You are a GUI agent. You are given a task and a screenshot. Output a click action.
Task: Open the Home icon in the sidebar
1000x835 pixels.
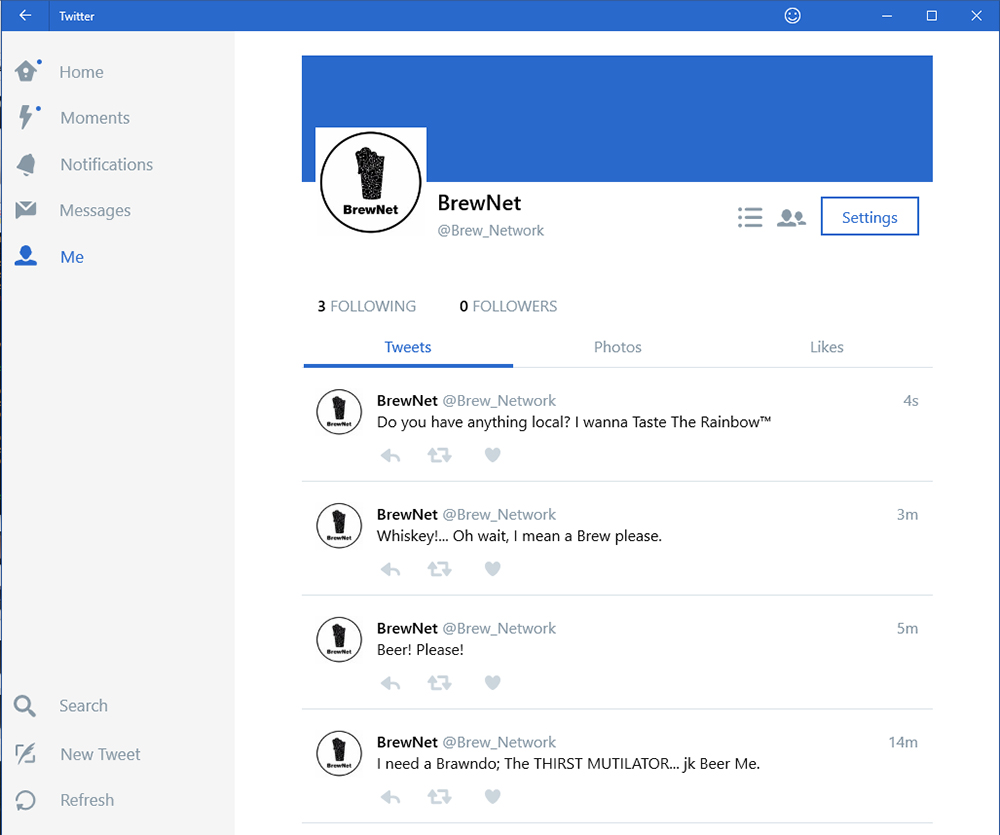pyautogui.click(x=27, y=71)
